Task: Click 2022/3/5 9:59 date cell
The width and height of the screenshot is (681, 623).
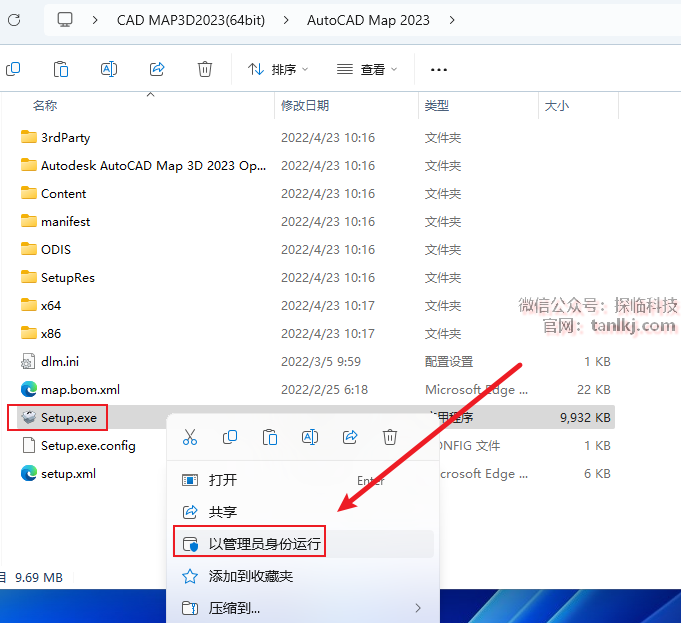Action: 321,361
